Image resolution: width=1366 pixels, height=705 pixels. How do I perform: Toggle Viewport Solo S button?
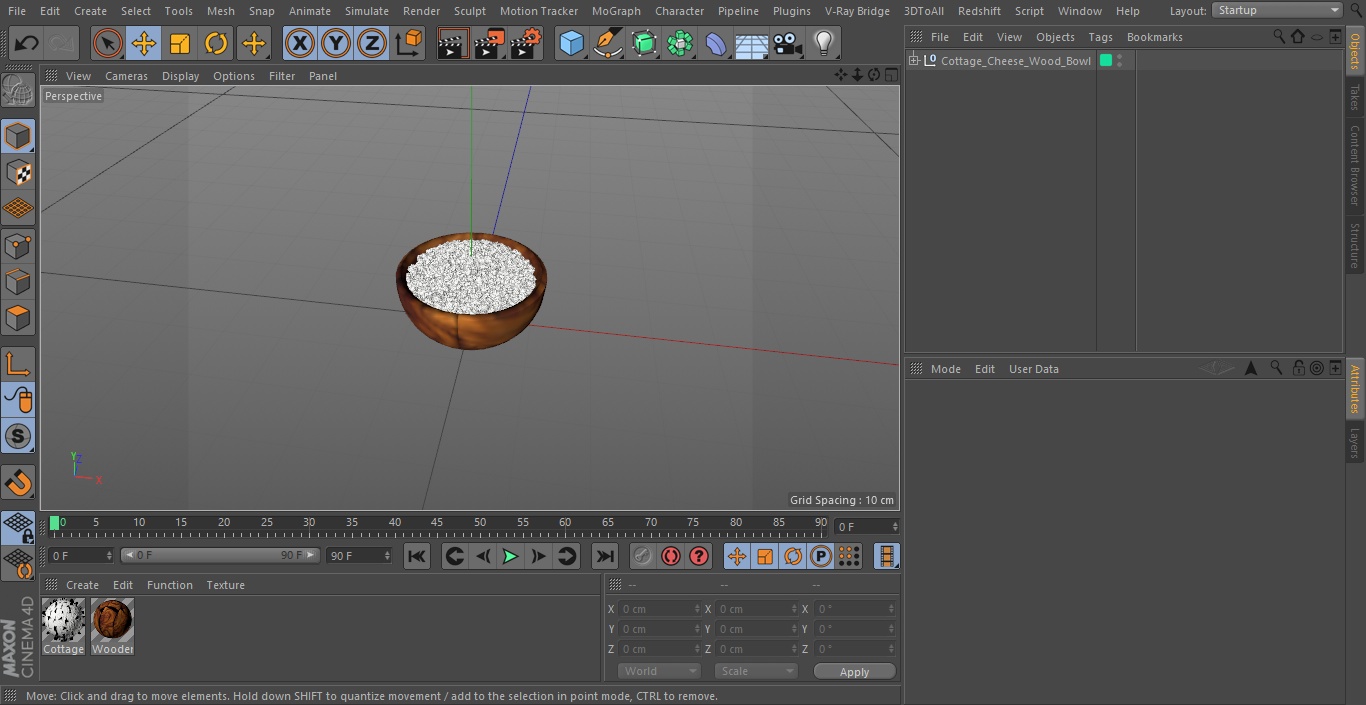[x=18, y=436]
